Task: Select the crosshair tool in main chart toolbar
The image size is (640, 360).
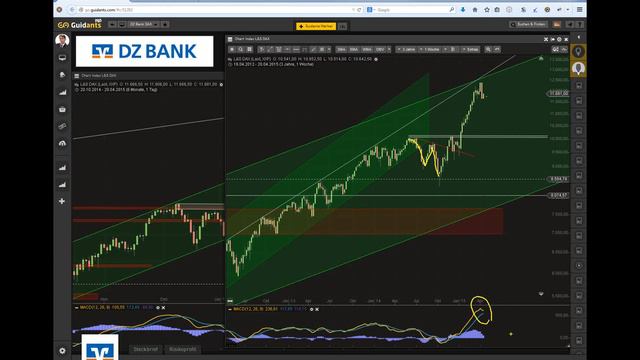Action: (232, 49)
